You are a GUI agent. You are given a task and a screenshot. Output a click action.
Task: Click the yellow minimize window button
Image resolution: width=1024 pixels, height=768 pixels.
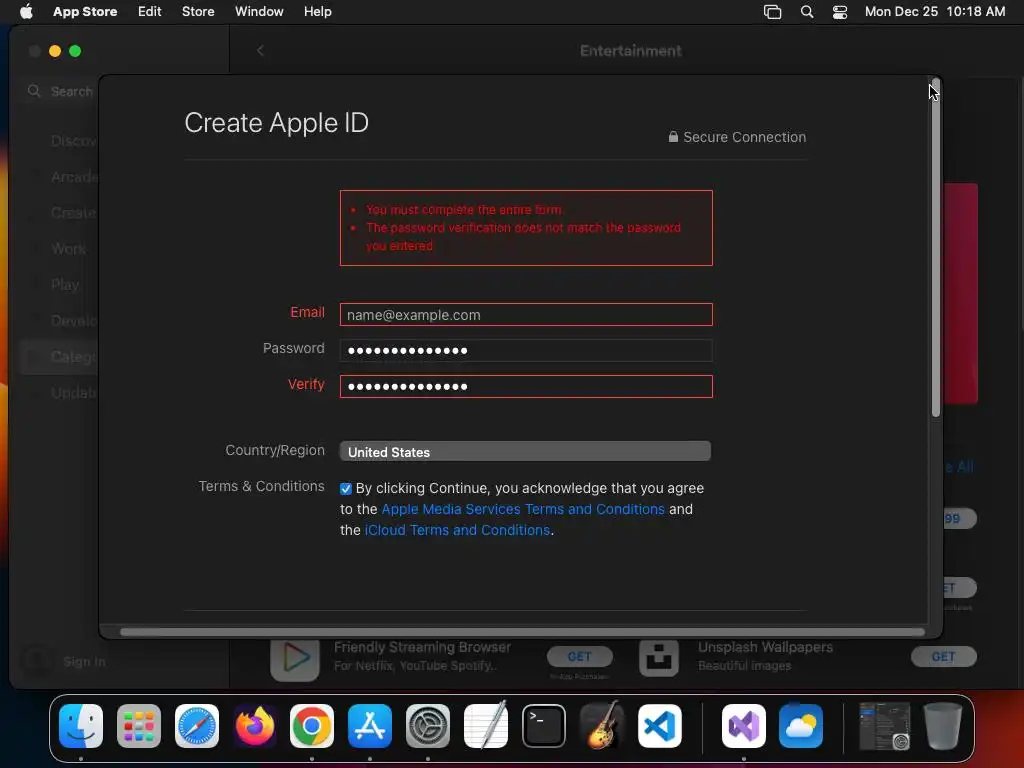55,51
